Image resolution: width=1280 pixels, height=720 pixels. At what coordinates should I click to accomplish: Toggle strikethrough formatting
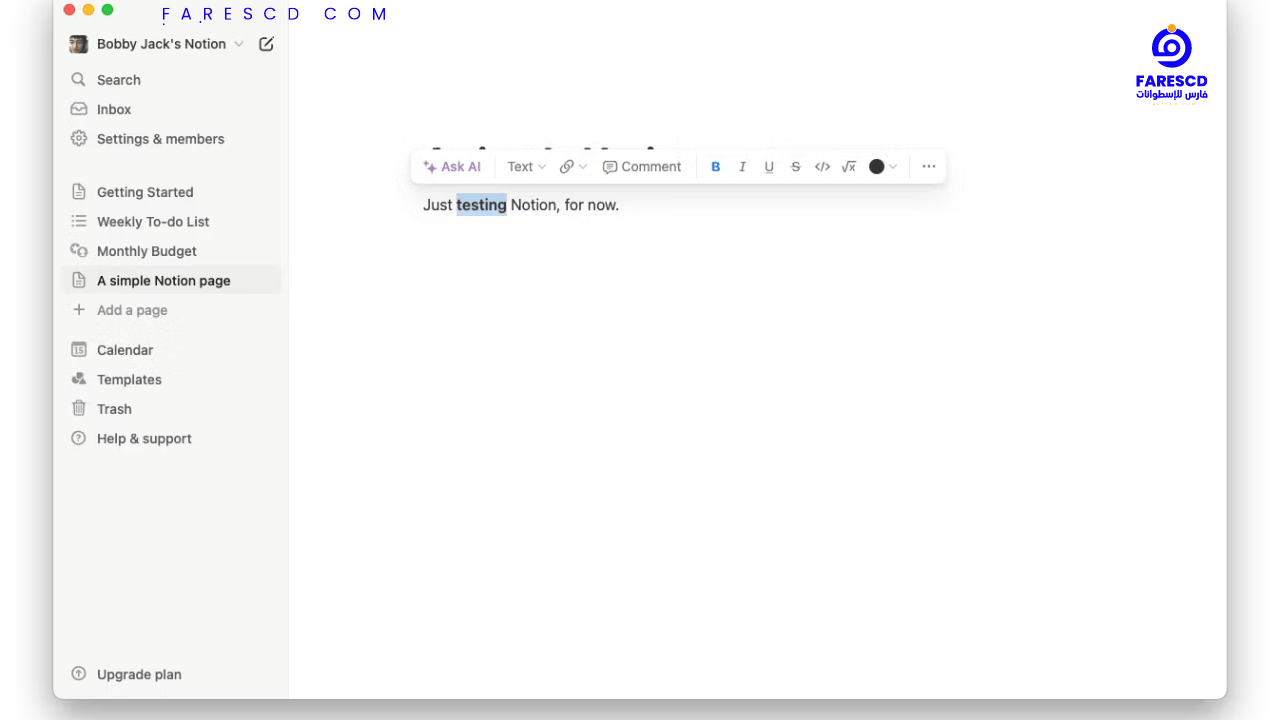click(x=796, y=167)
